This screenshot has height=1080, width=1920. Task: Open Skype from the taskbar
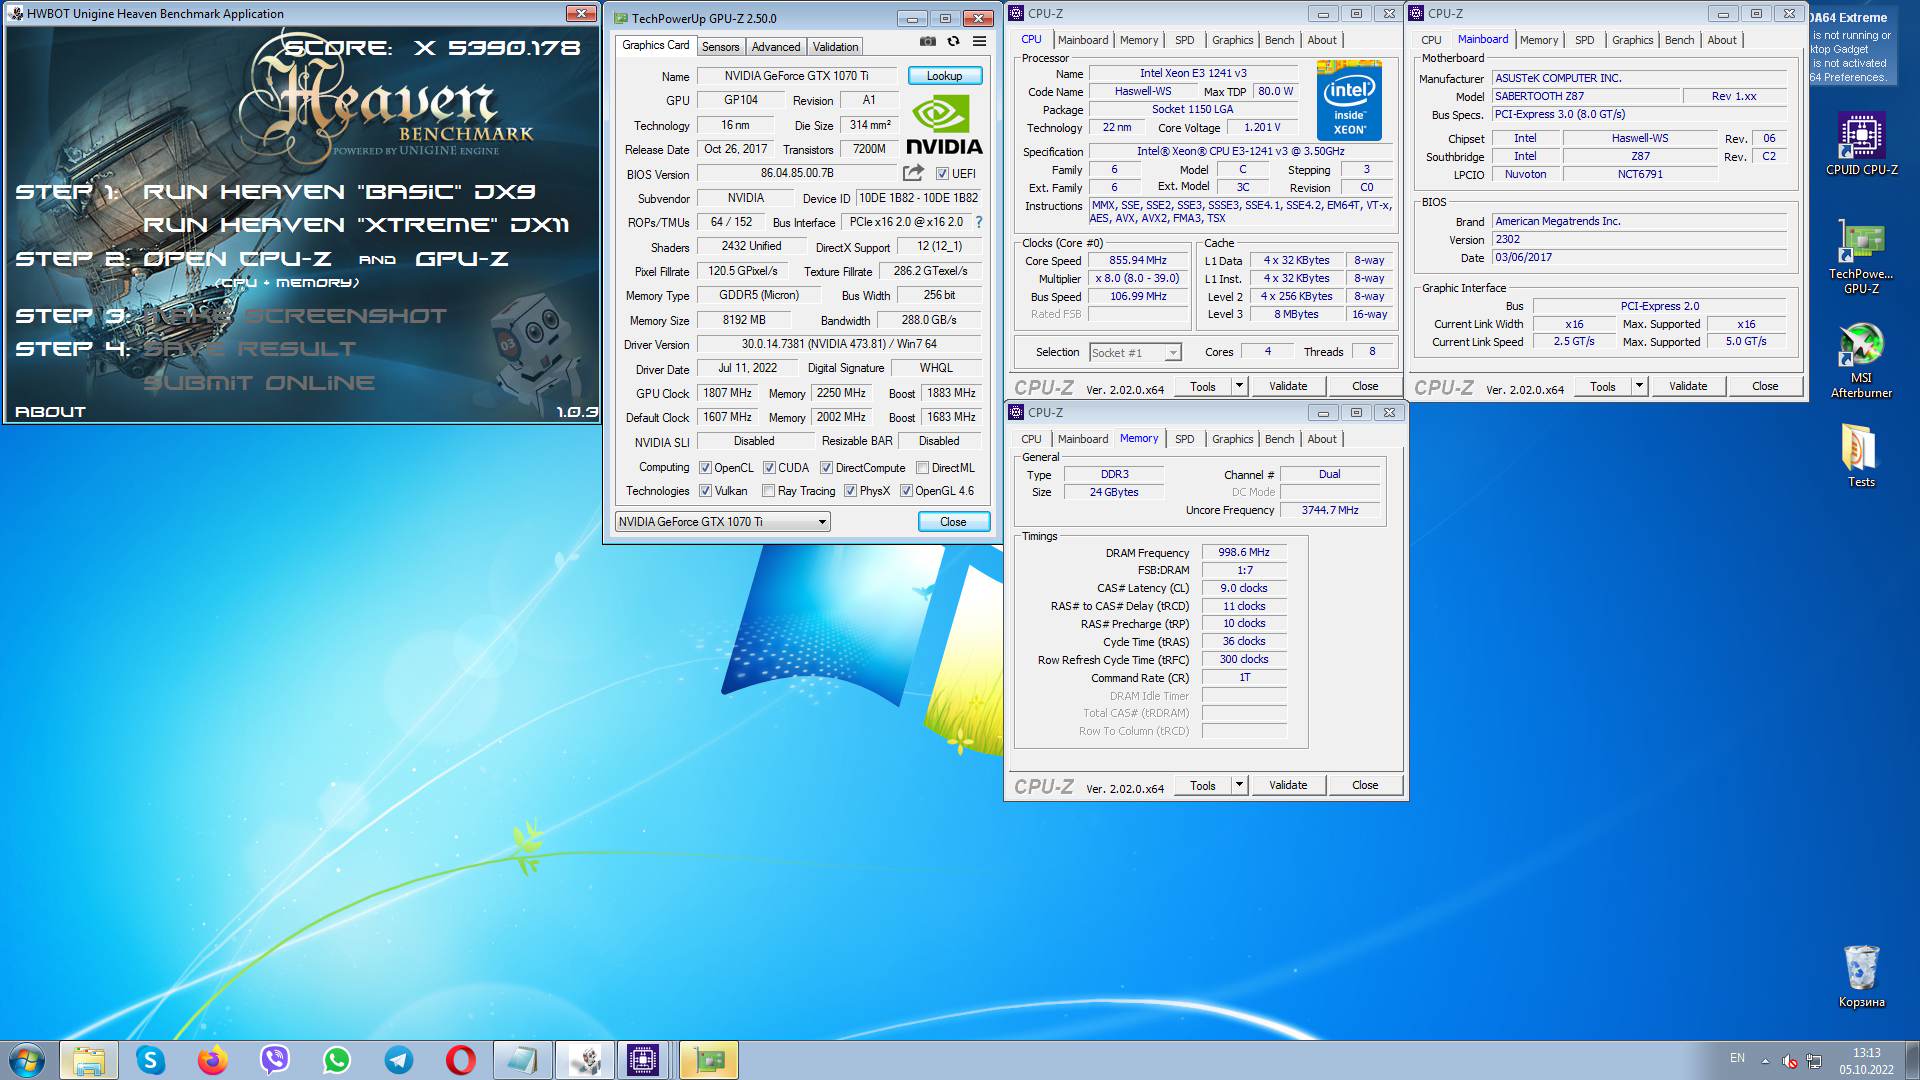pyautogui.click(x=151, y=1060)
